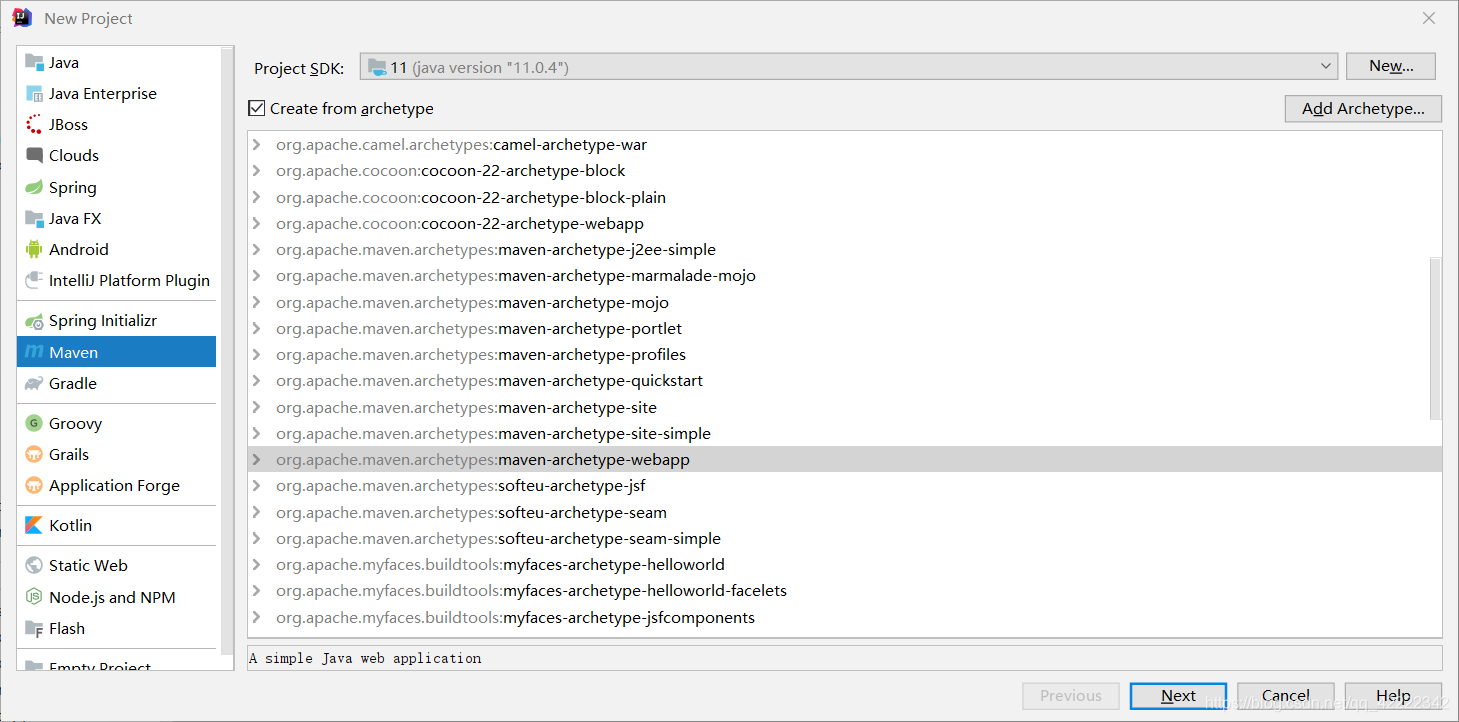This screenshot has height=722, width=1459.
Task: Click the Java Enterprise icon
Action: click(34, 93)
